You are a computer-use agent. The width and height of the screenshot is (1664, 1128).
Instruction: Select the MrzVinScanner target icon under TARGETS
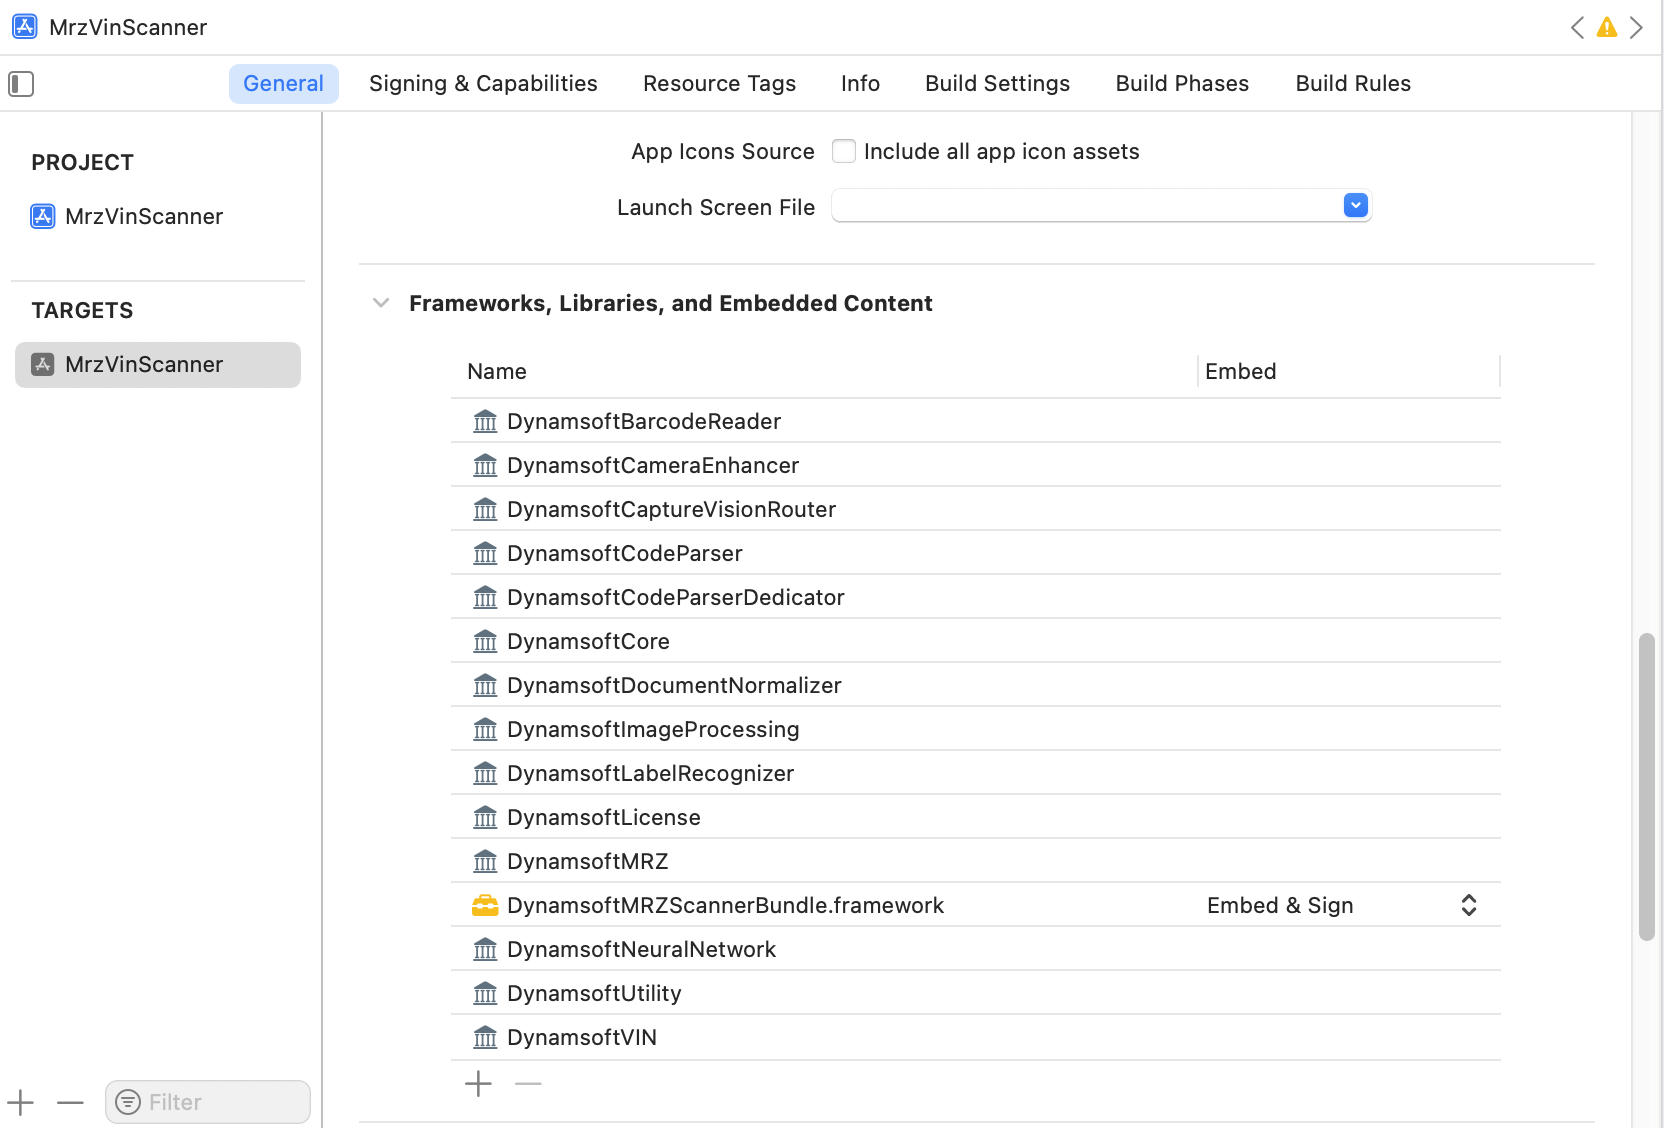(42, 364)
